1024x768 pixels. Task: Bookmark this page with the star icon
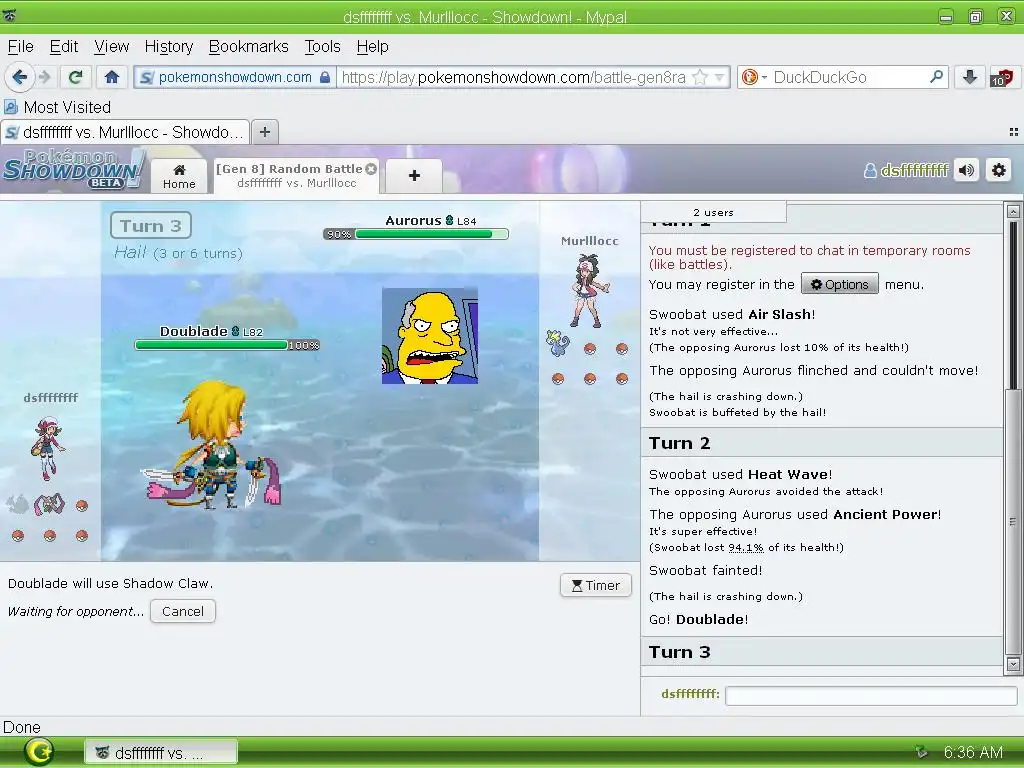699,77
